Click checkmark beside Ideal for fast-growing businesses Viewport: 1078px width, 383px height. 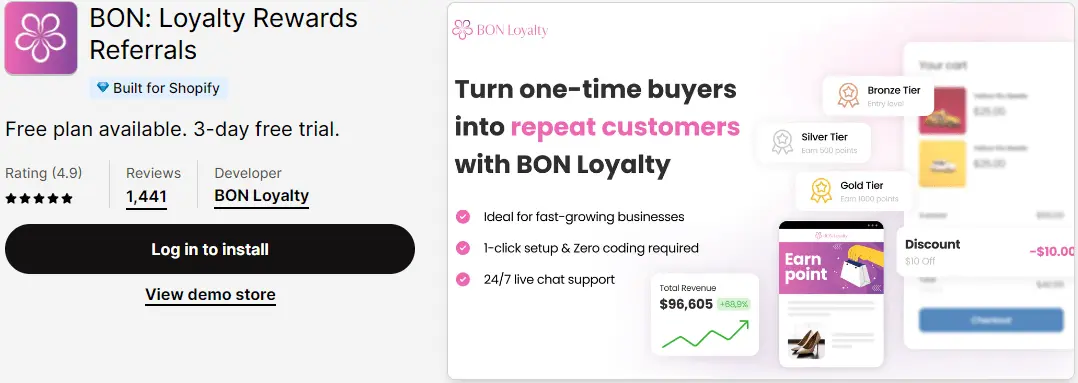click(463, 217)
